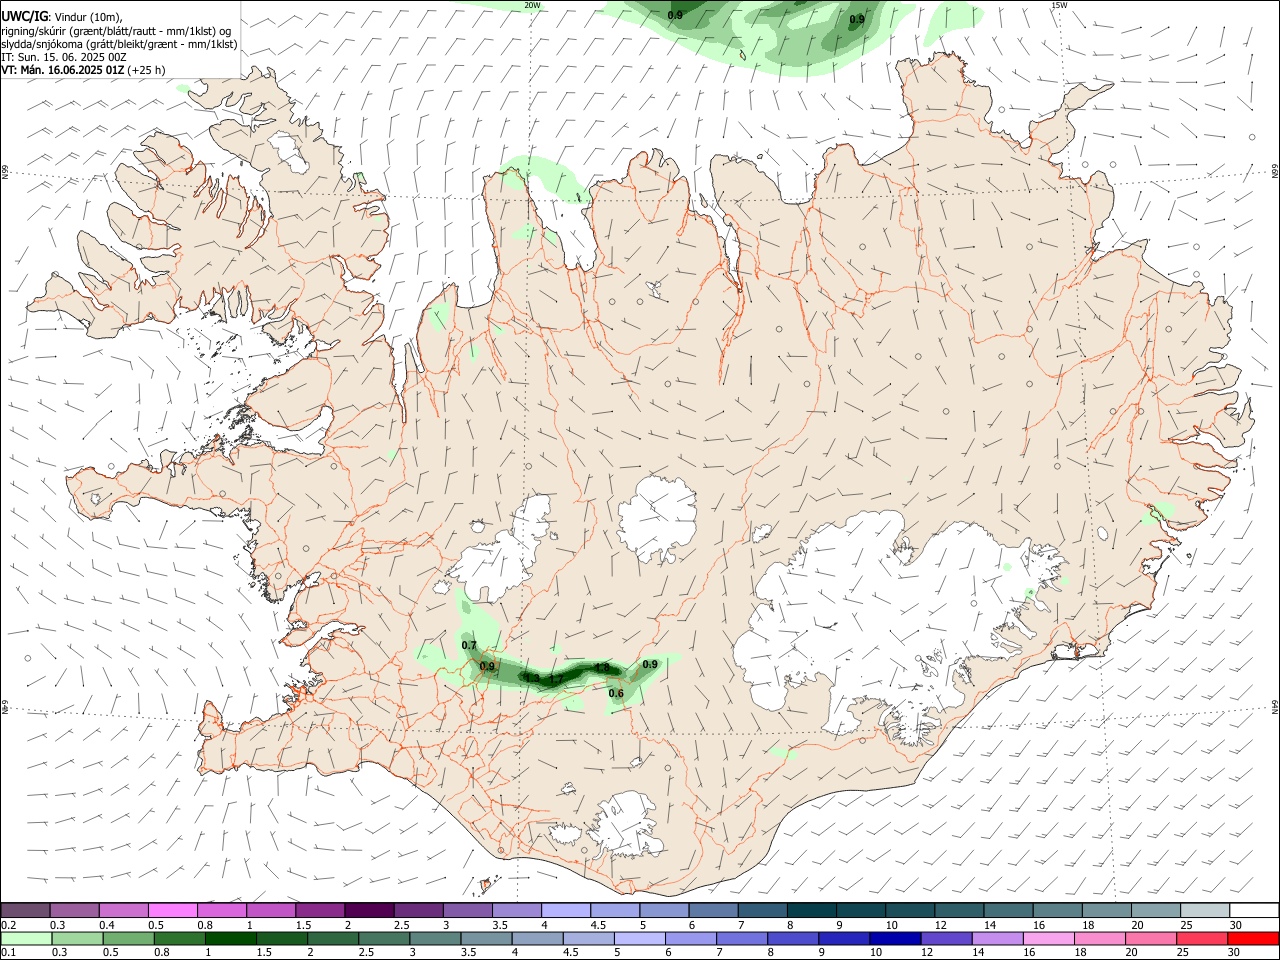Click the legend line mentioning slydda/snjókoma
Image resolution: width=1280 pixels, height=960 pixels.
pyautogui.click(x=119, y=44)
